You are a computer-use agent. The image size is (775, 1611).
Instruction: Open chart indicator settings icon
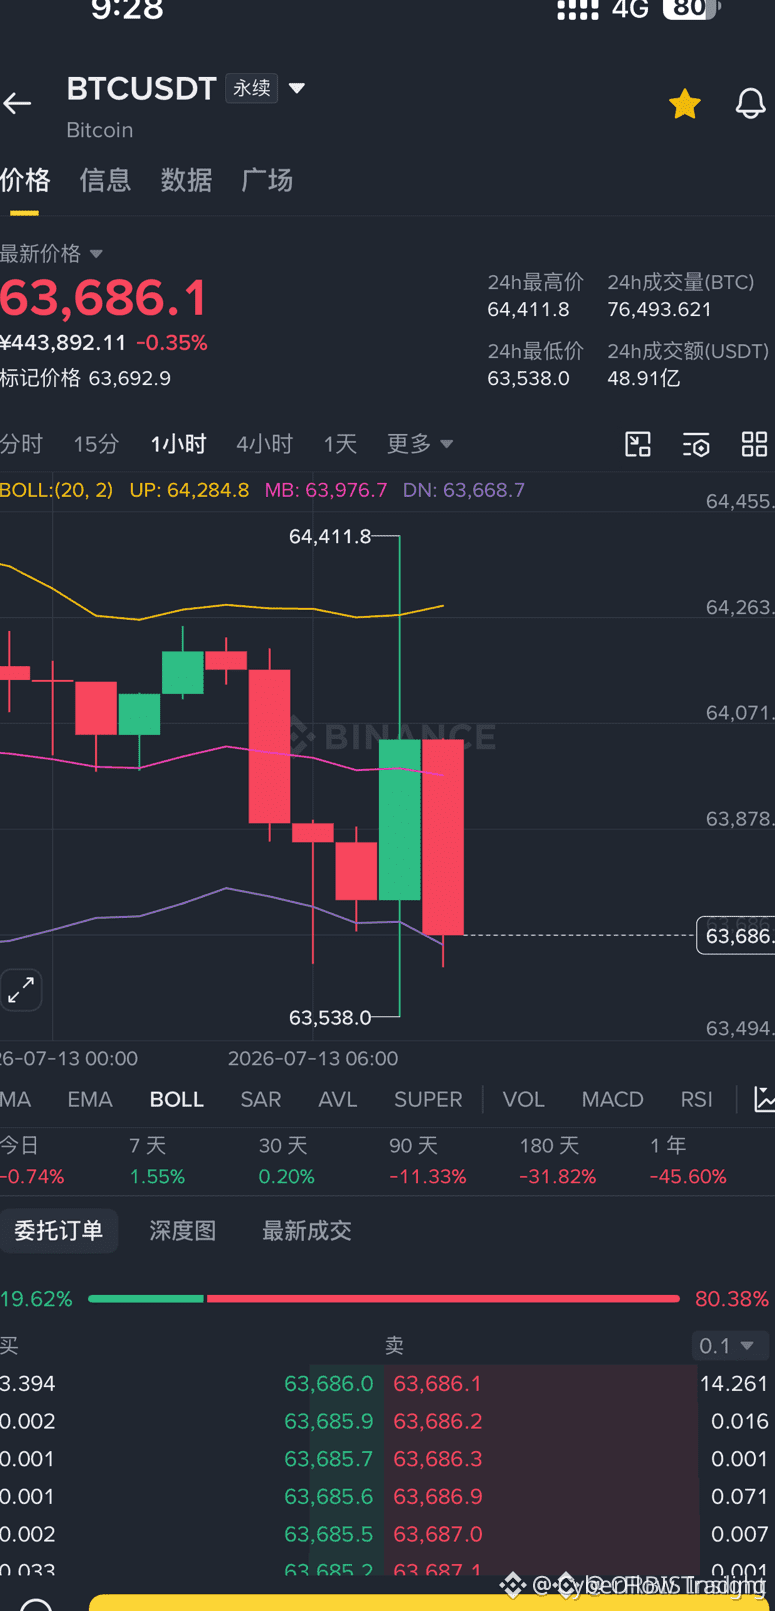coord(696,444)
